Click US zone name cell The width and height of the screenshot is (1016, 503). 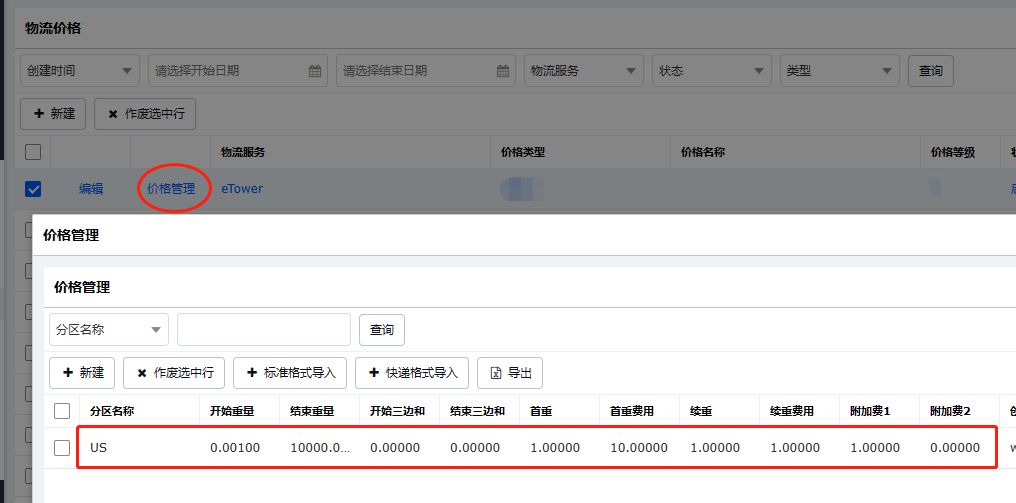[98, 447]
